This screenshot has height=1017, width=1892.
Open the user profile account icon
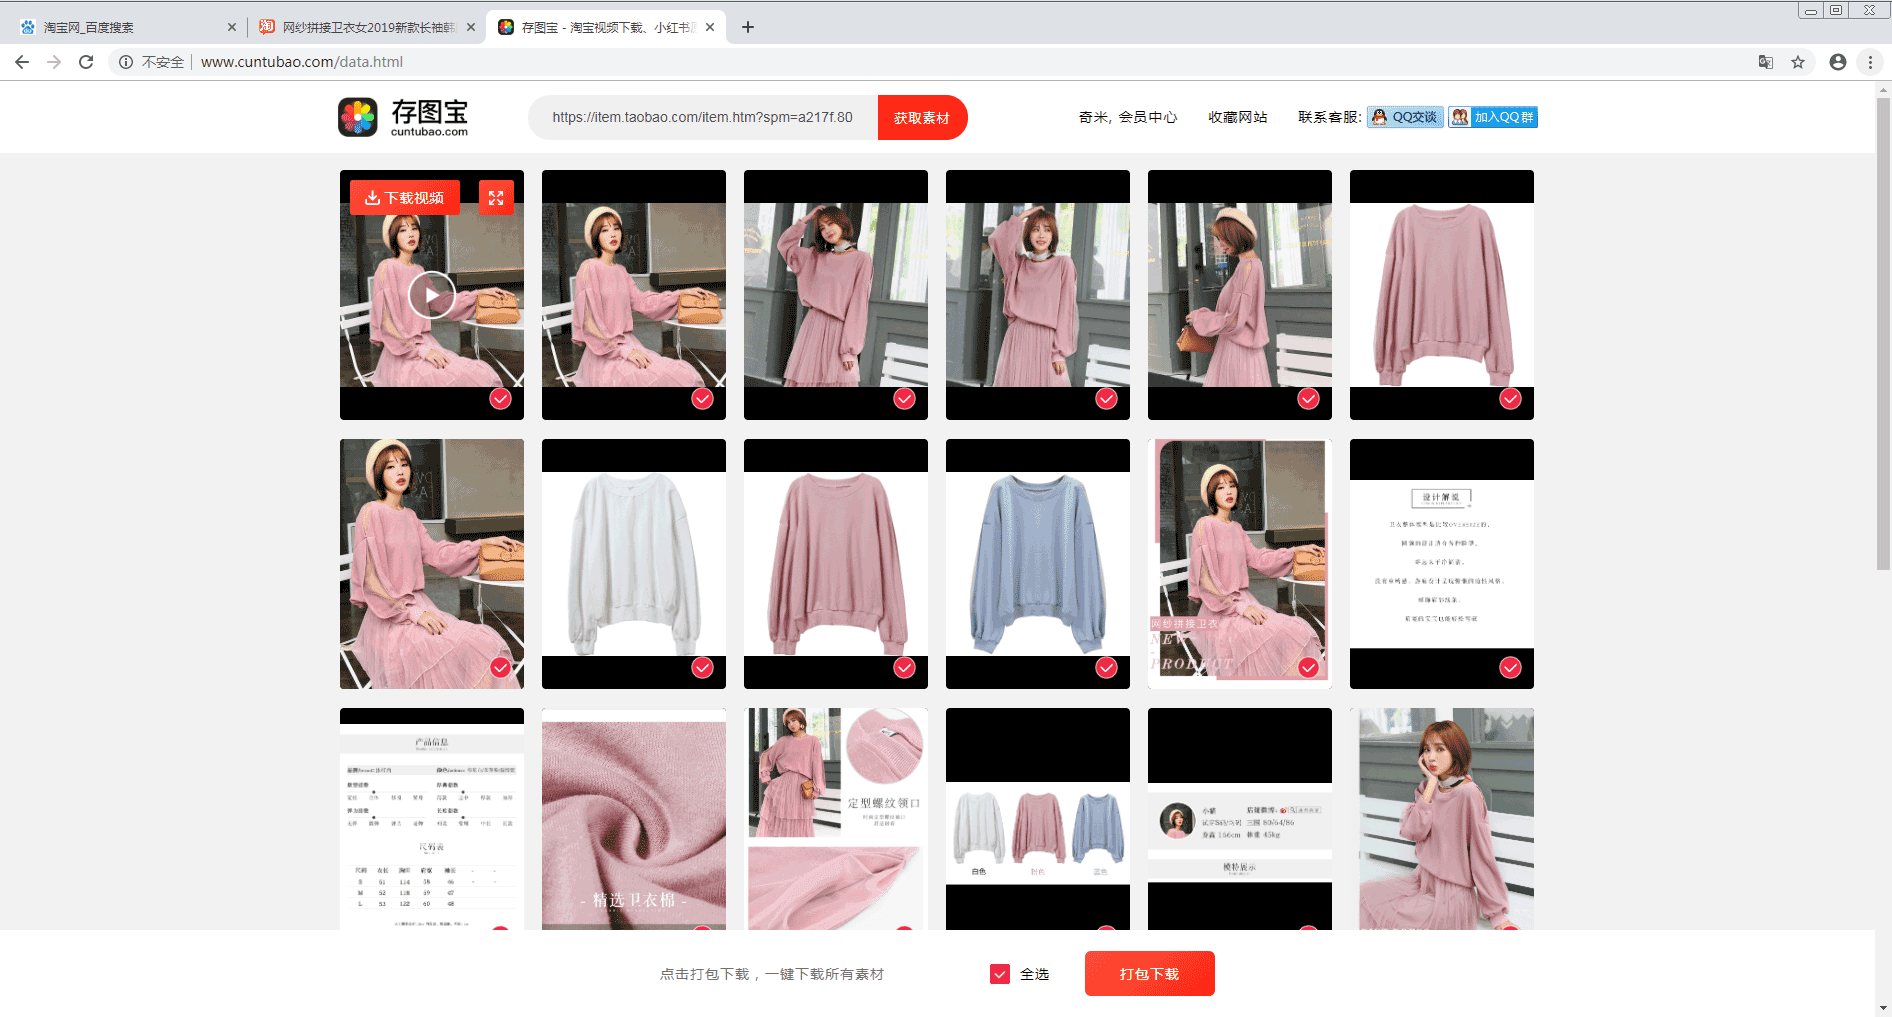click(x=1838, y=62)
